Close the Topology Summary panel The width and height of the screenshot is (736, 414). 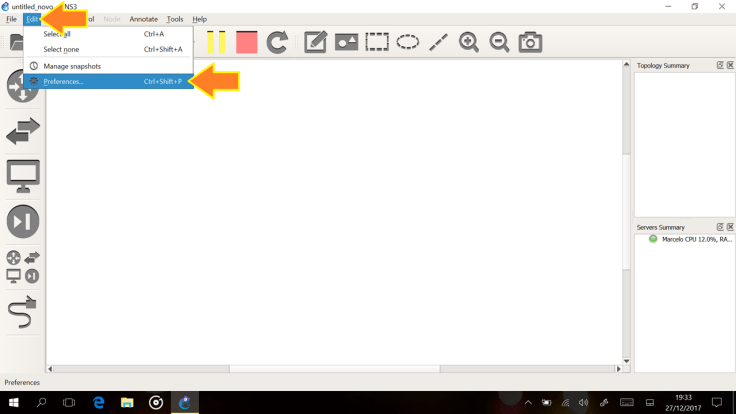pos(730,66)
